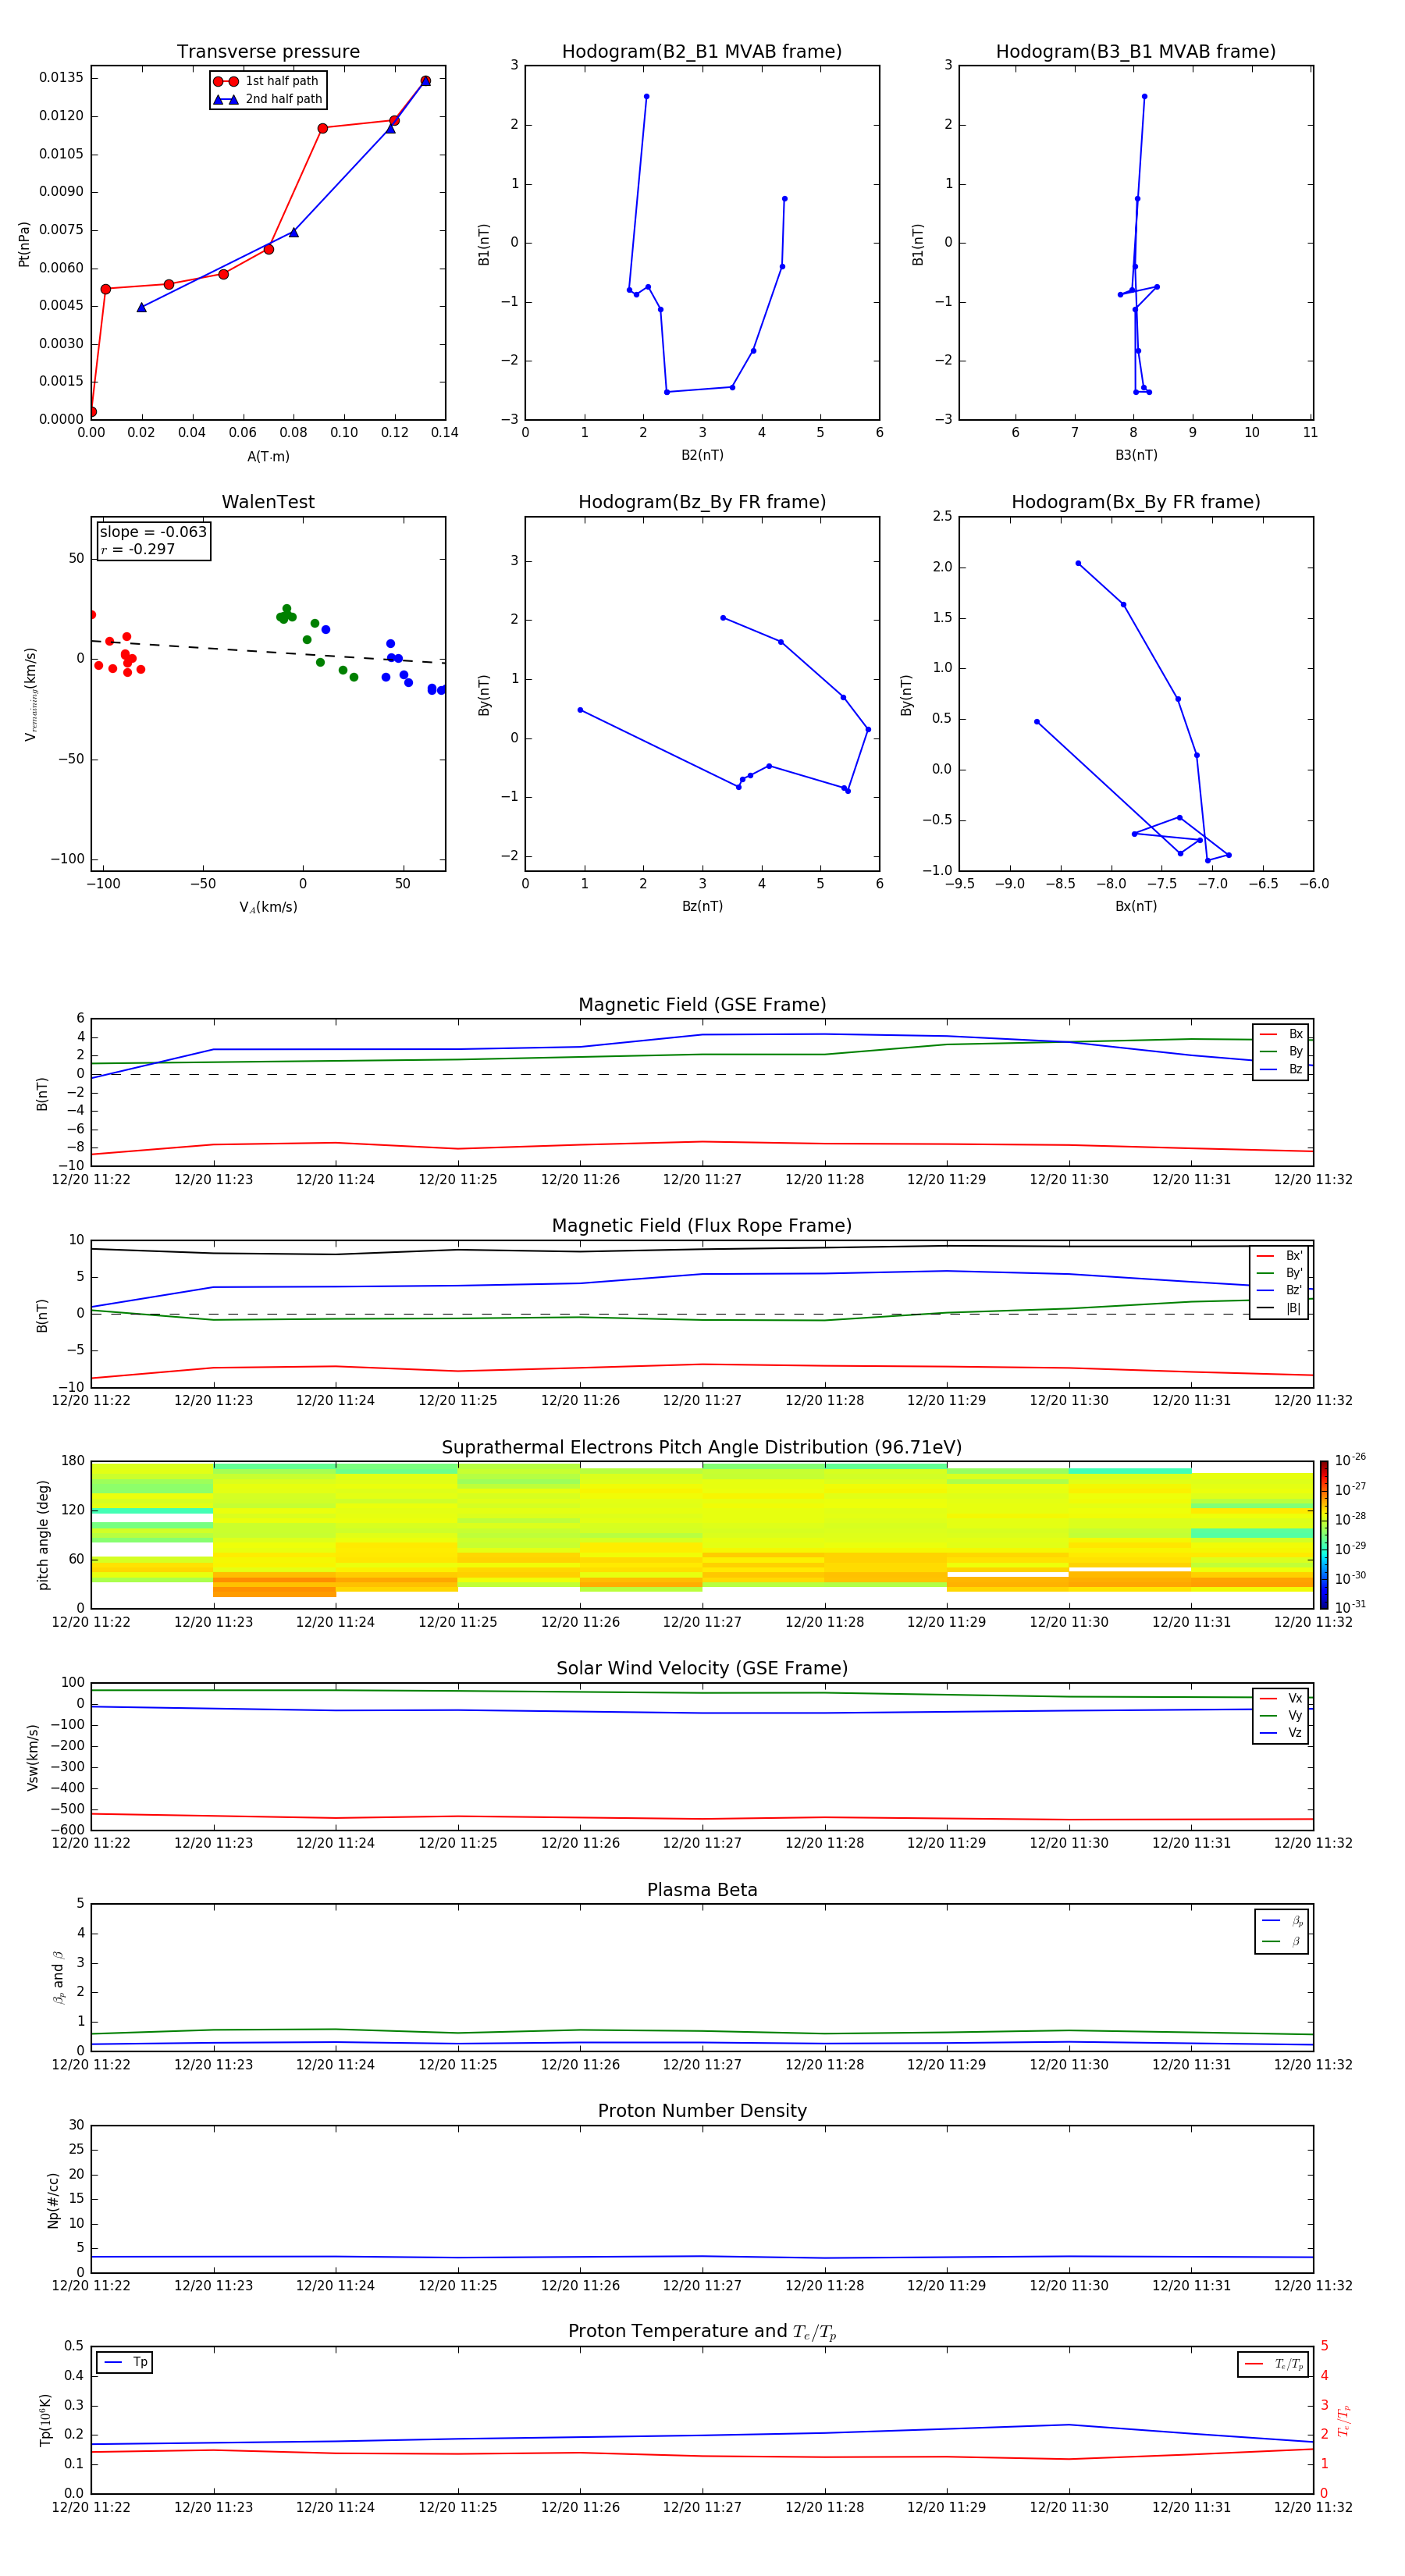Click the Vy entry in the solar wind legend

1281,1716
